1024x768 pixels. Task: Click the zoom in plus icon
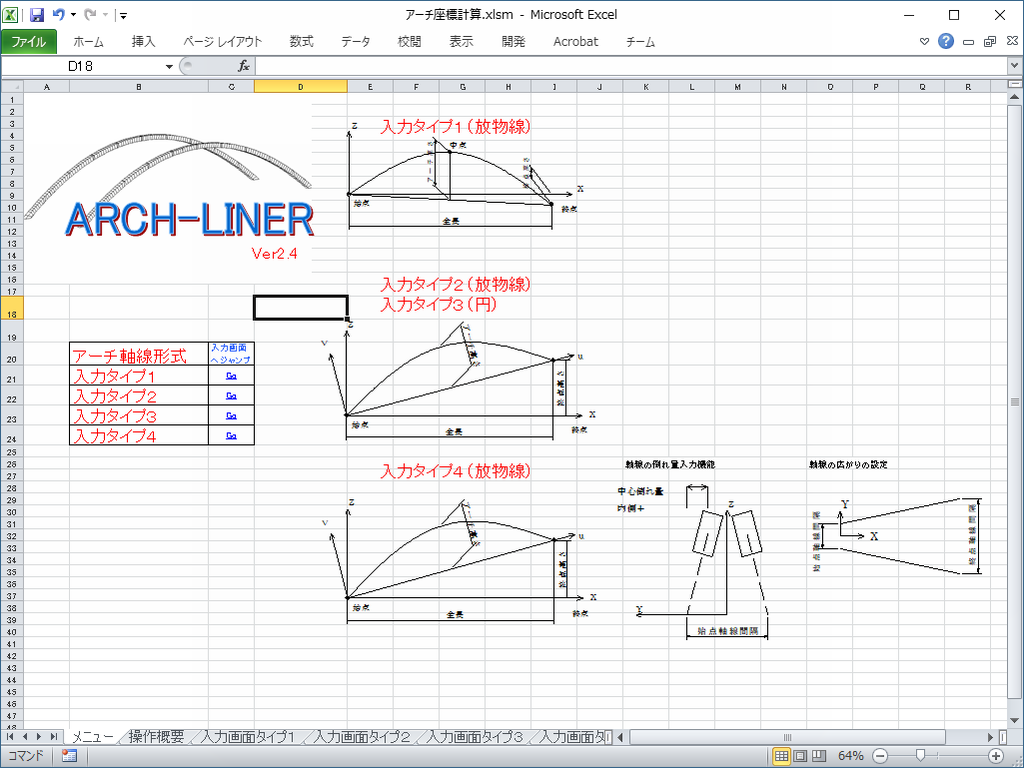click(996, 755)
